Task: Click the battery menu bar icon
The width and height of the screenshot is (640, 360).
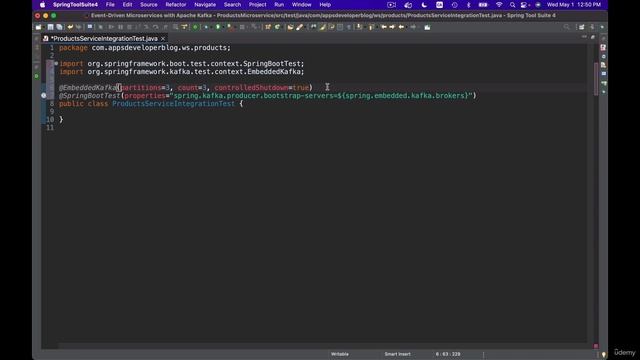Action: (483, 5)
